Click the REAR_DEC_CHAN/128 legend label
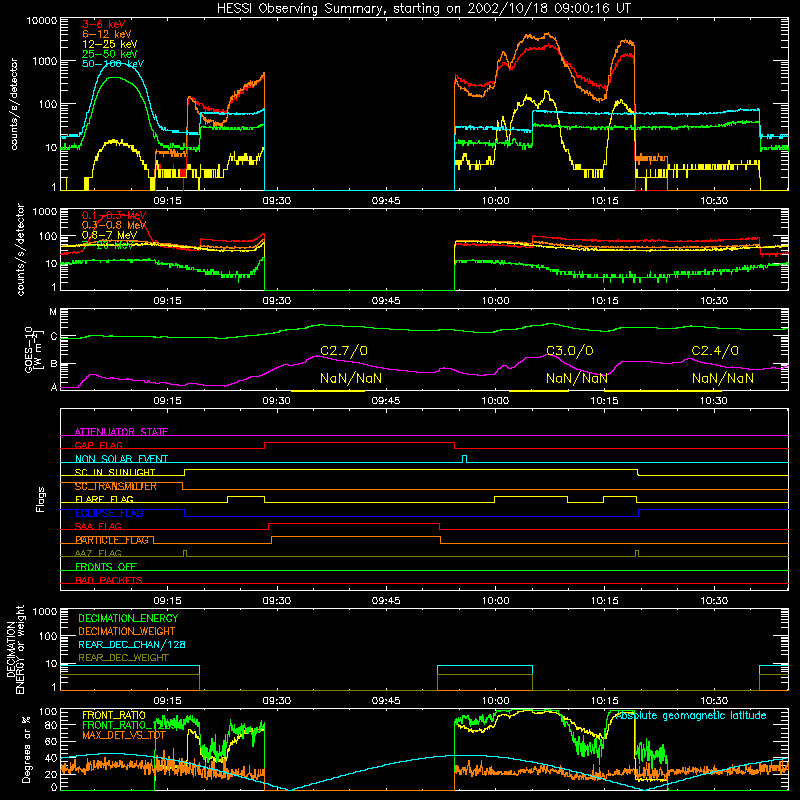 (132, 644)
